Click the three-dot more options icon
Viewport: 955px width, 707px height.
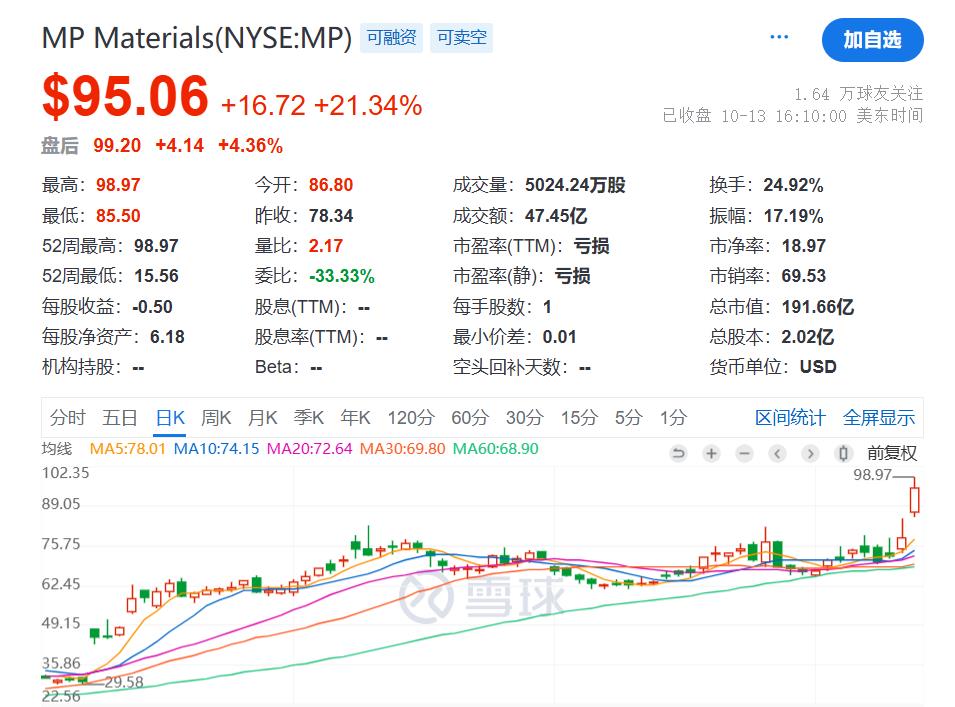779,37
